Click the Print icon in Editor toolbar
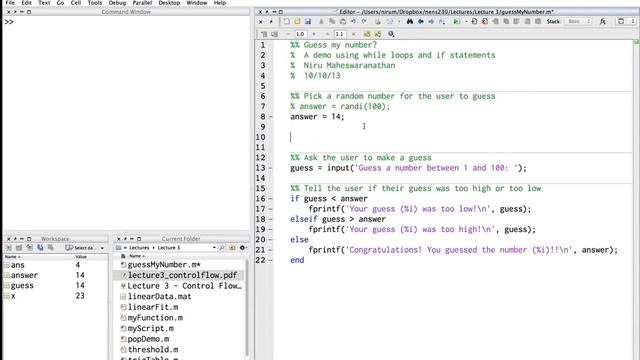Image resolution: width=640 pixels, height=360 pixels. click(378, 22)
